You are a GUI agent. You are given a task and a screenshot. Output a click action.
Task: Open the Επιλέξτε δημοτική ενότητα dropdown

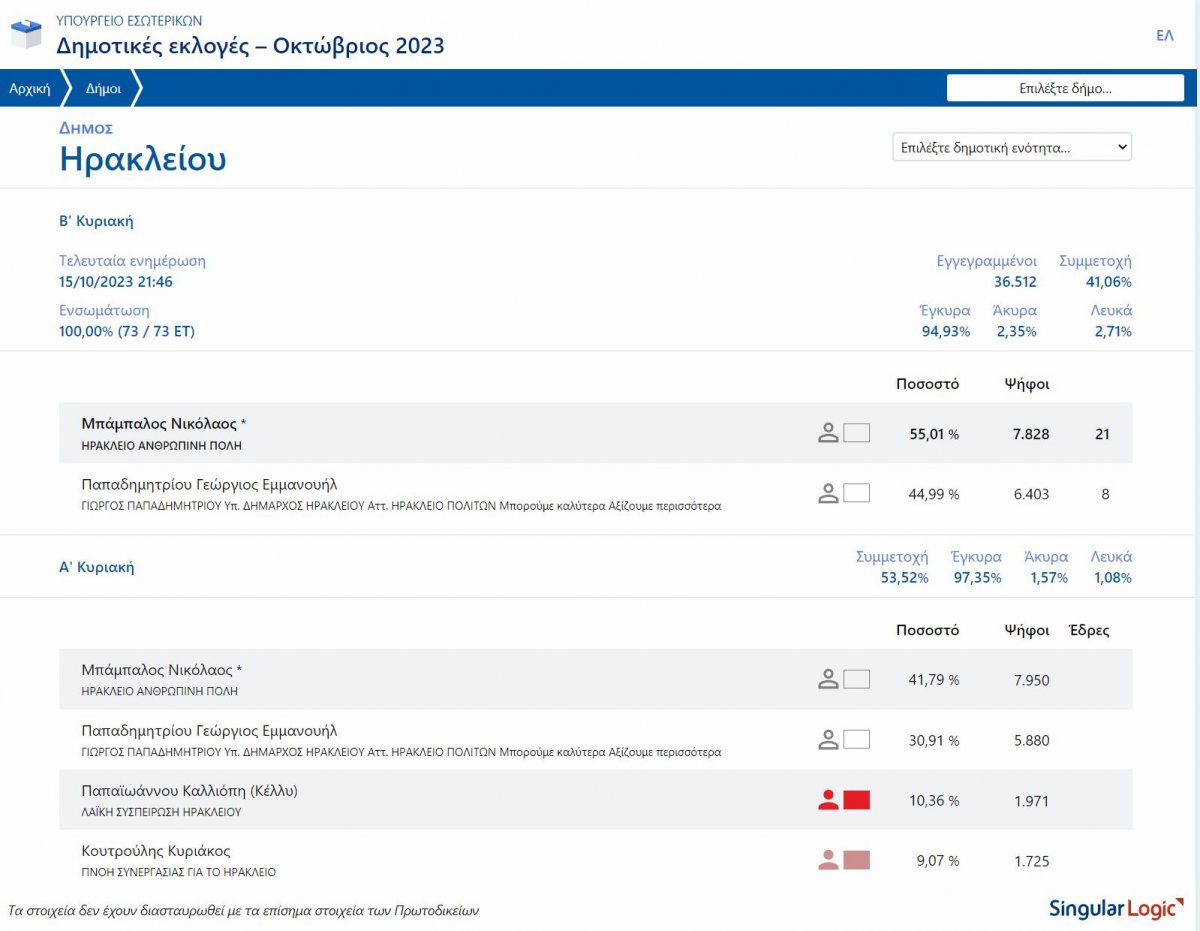pos(1012,147)
